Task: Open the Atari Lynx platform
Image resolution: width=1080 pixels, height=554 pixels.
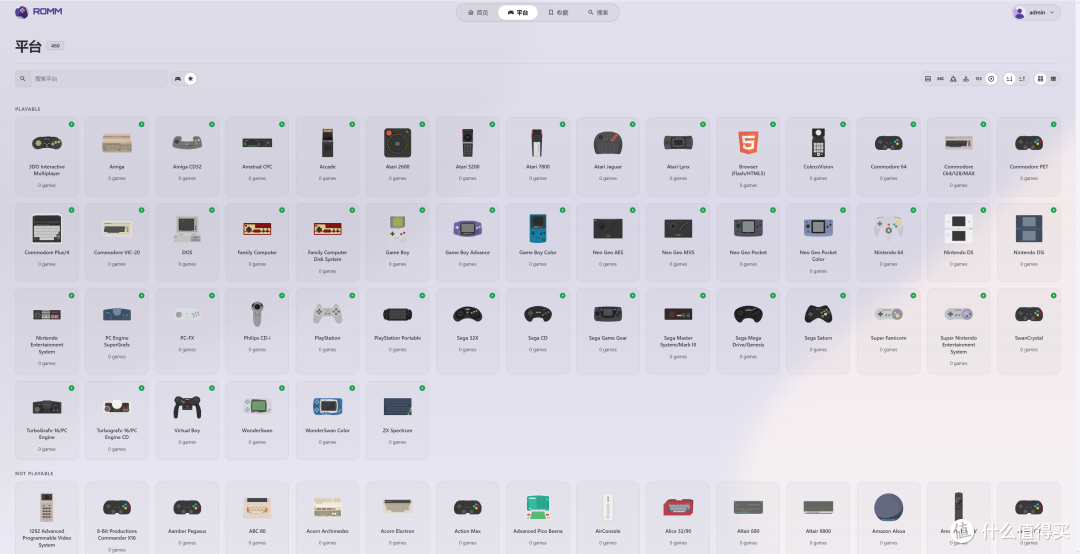Action: click(x=678, y=156)
